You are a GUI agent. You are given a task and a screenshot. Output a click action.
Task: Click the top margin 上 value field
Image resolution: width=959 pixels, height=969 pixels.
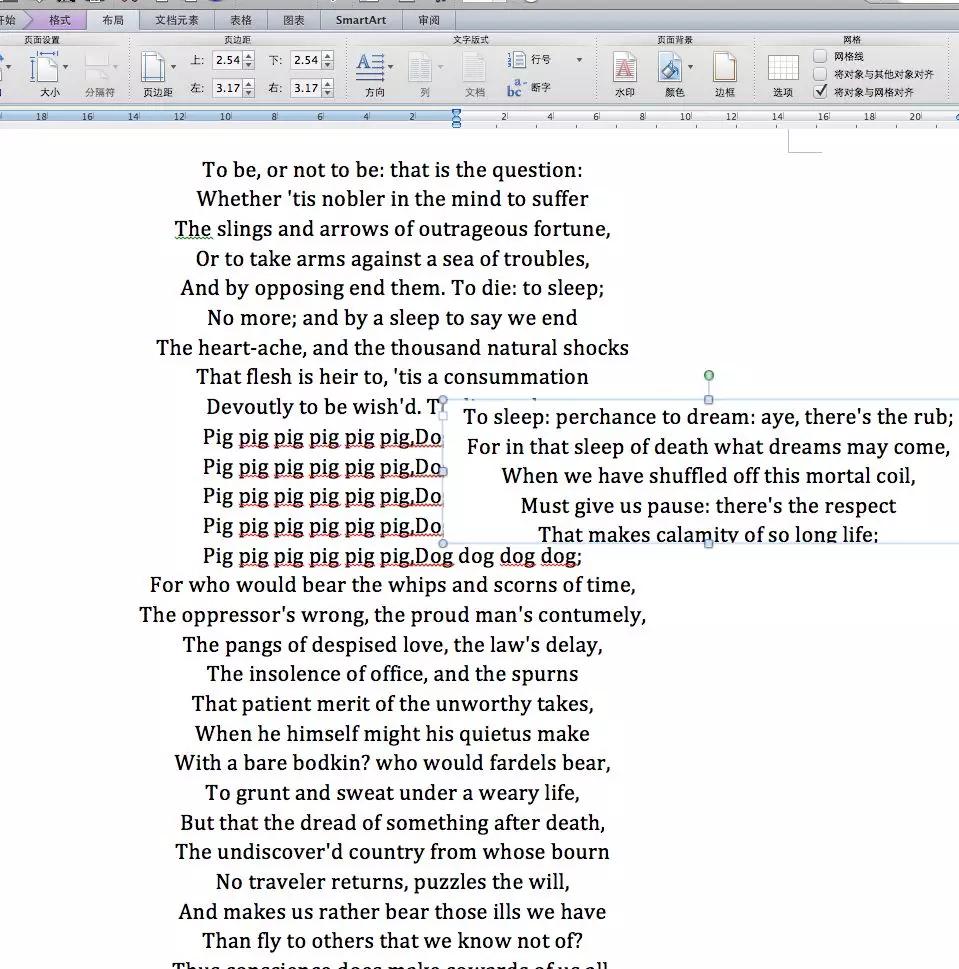(227, 60)
